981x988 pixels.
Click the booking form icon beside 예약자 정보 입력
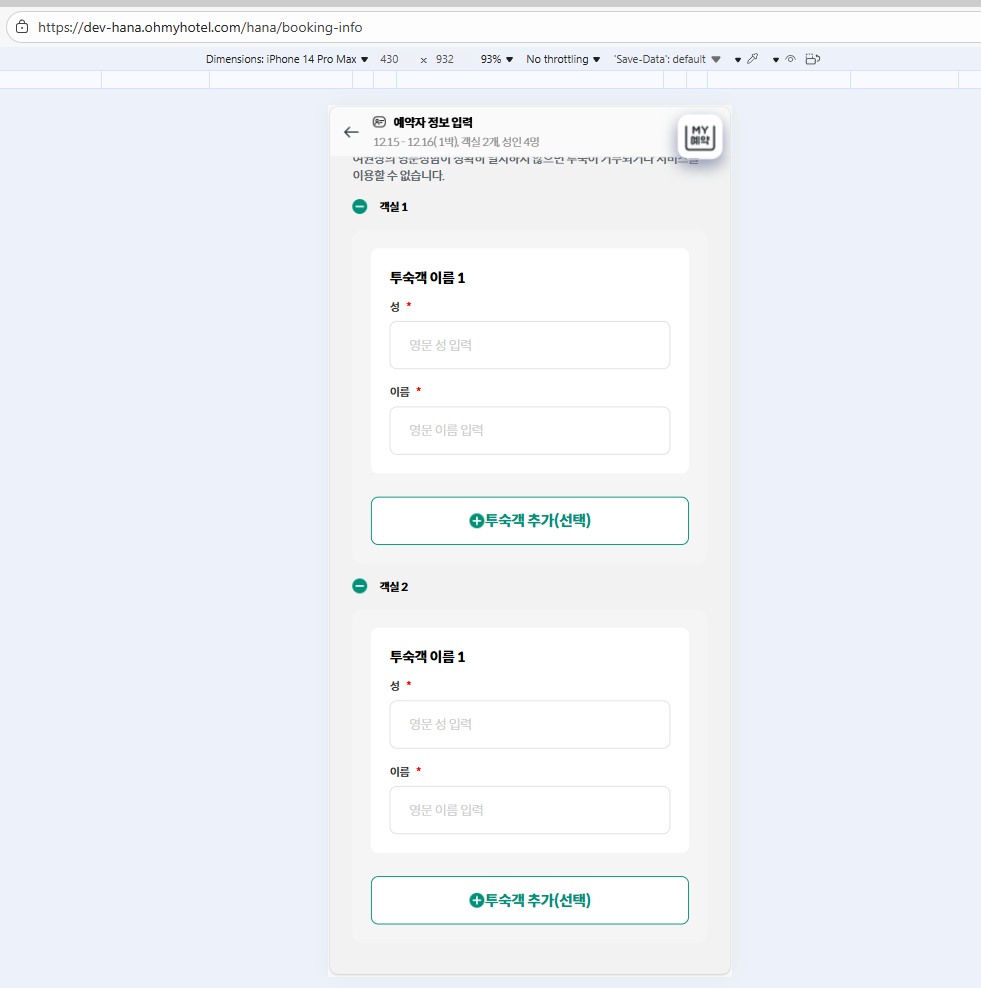click(379, 122)
